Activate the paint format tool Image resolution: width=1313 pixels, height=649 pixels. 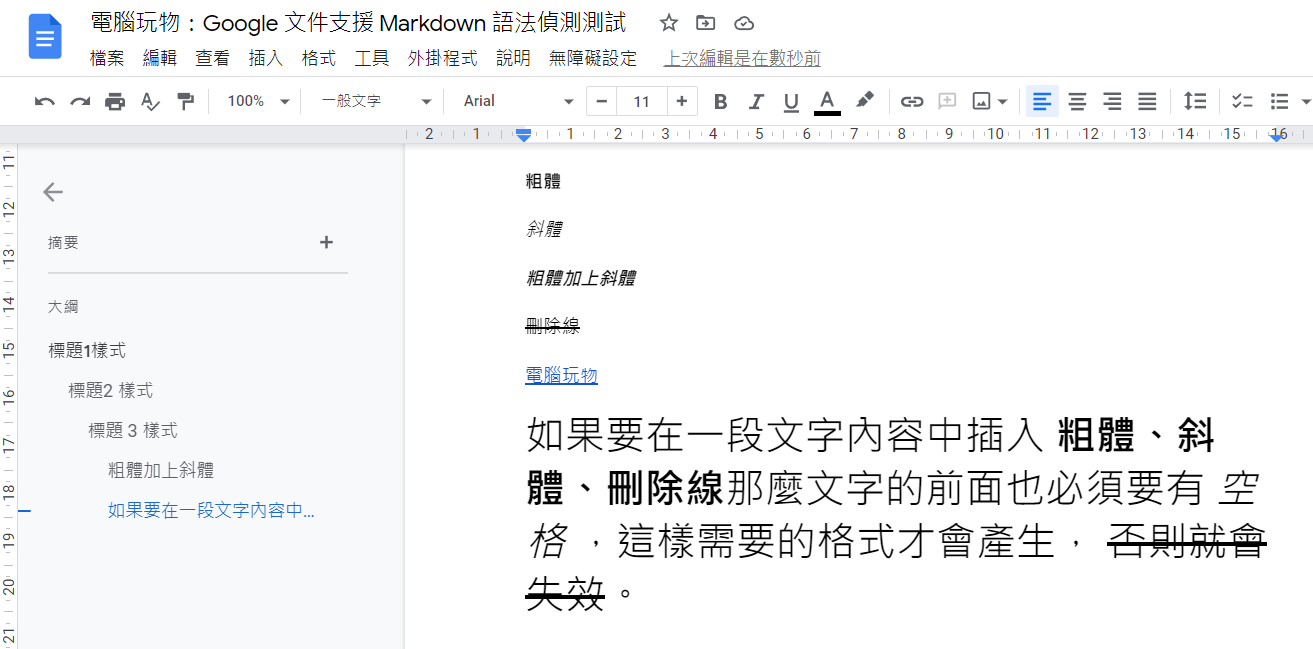[x=185, y=101]
